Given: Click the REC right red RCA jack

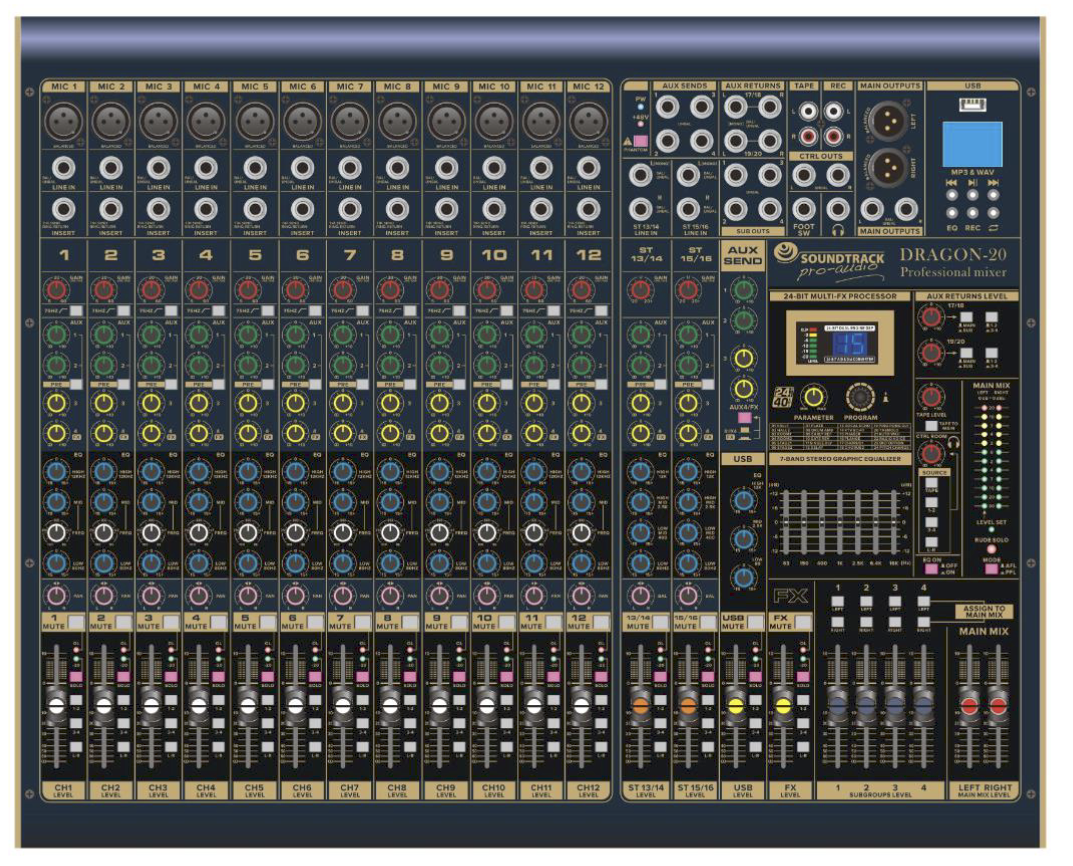Looking at the screenshot, I should coord(833,137).
